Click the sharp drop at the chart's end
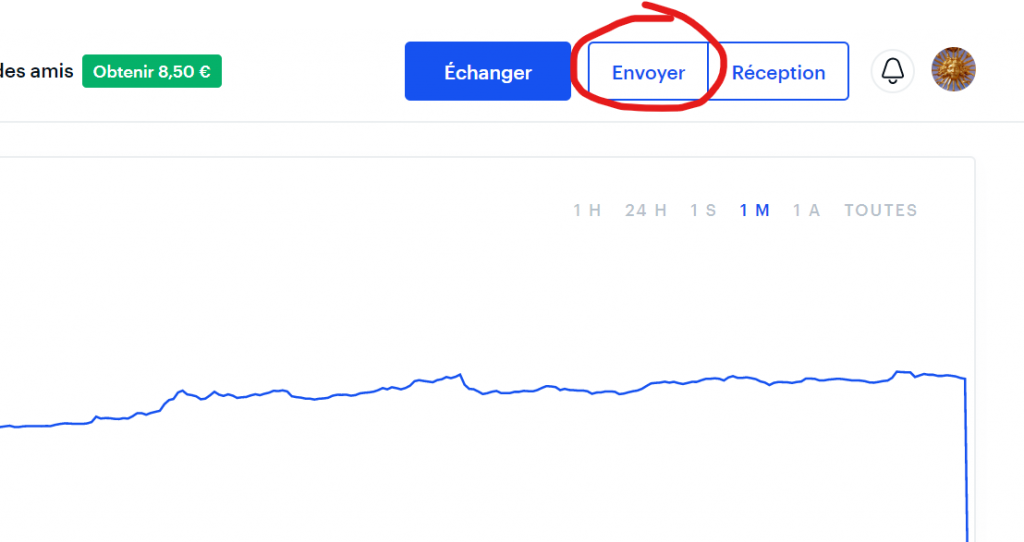 click(967, 457)
